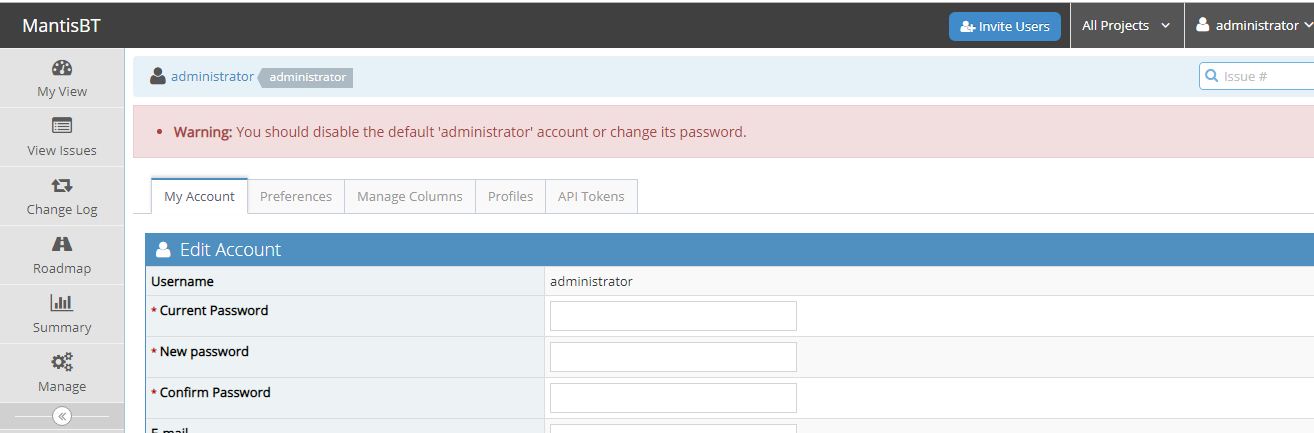This screenshot has height=433, width=1314.
Task: Click the Invite Users button
Action: [1005, 26]
